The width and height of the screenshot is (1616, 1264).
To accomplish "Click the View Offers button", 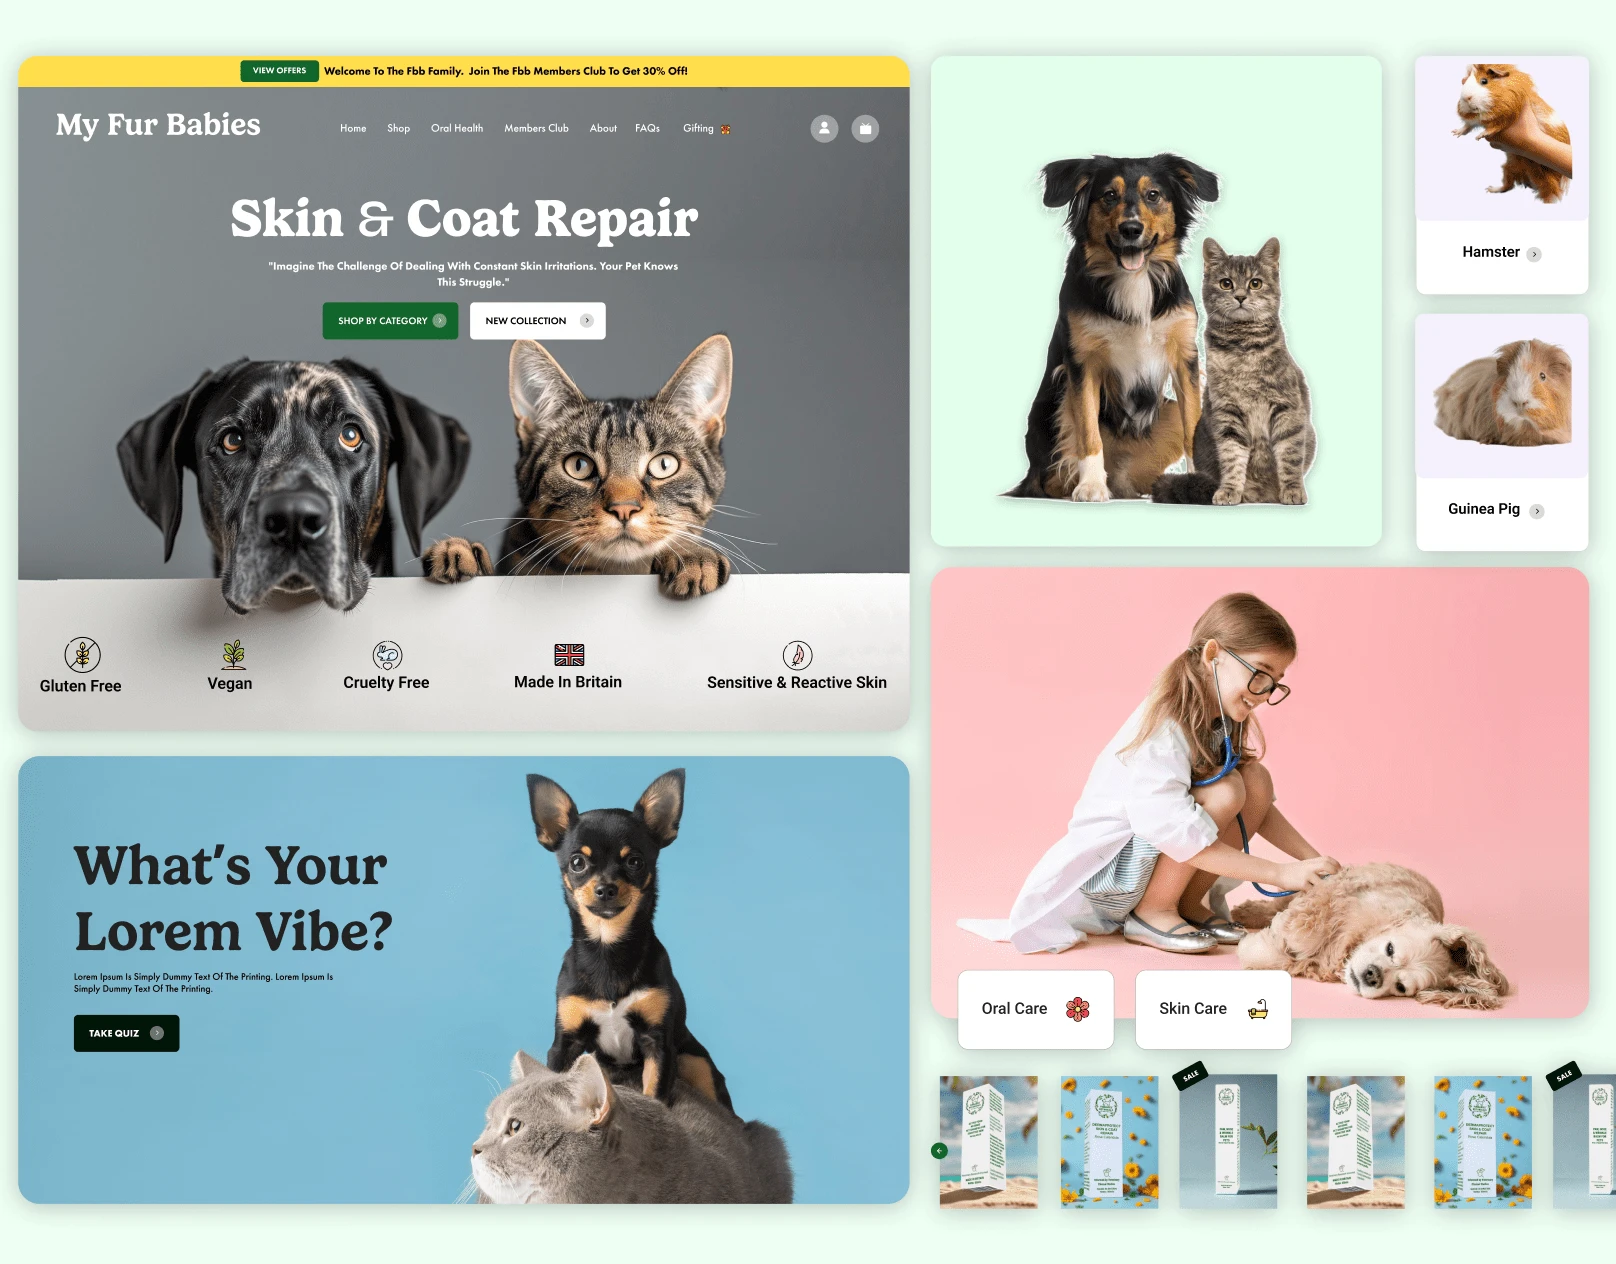I will [x=279, y=71].
